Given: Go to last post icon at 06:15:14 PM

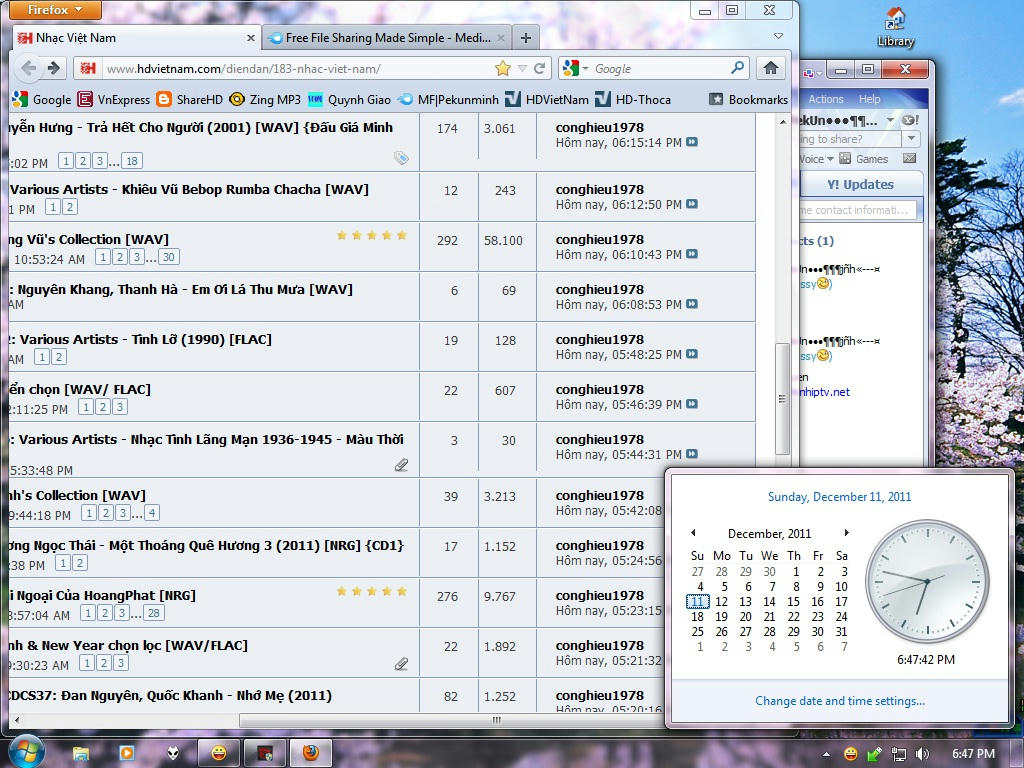Looking at the screenshot, I should [x=692, y=142].
